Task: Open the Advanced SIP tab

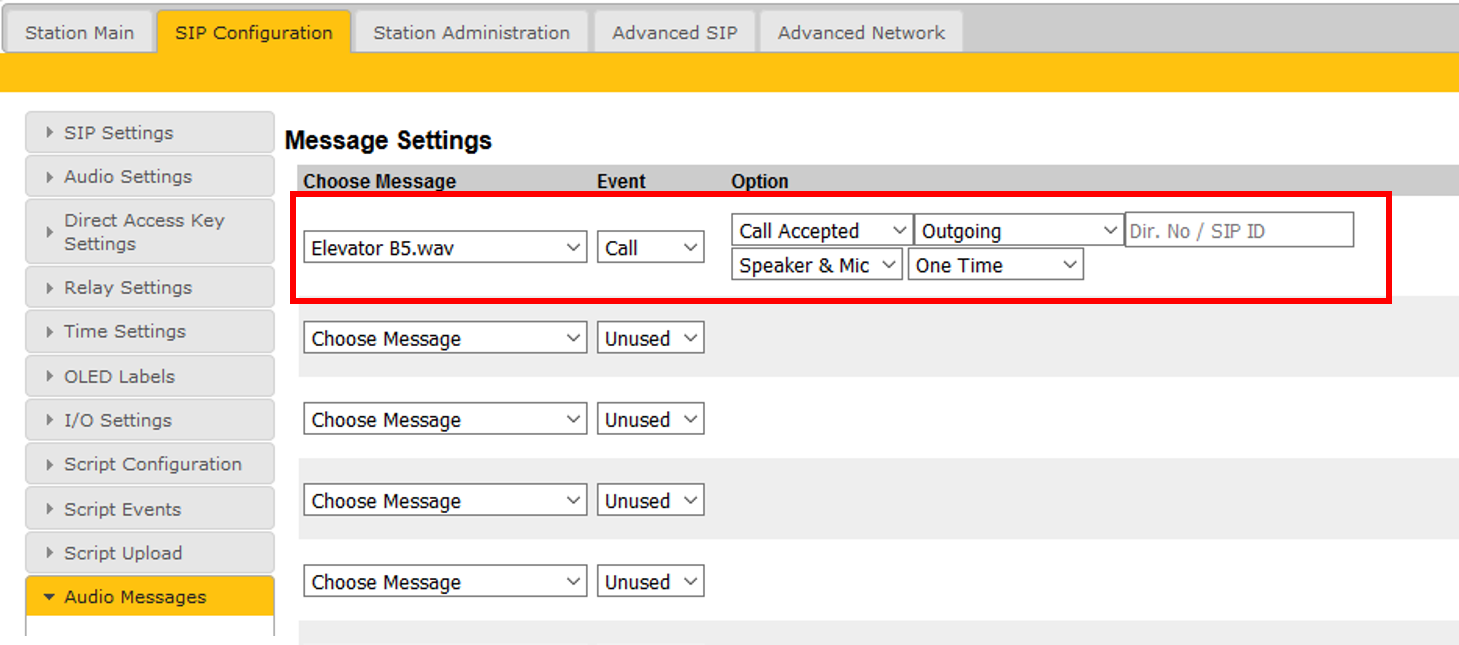Action: [x=675, y=32]
